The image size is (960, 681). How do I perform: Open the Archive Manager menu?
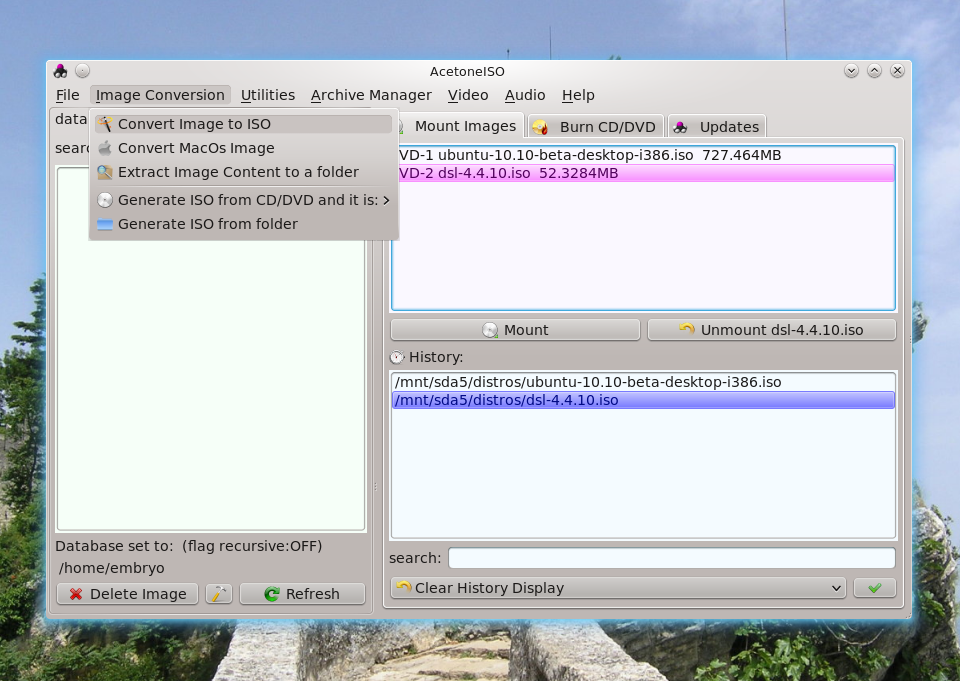click(x=371, y=95)
